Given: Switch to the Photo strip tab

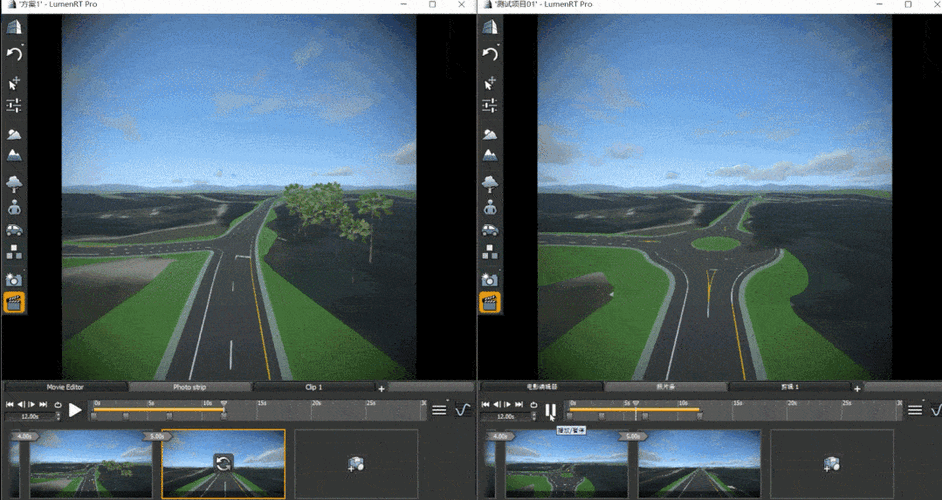Looking at the screenshot, I should click(x=190, y=387).
